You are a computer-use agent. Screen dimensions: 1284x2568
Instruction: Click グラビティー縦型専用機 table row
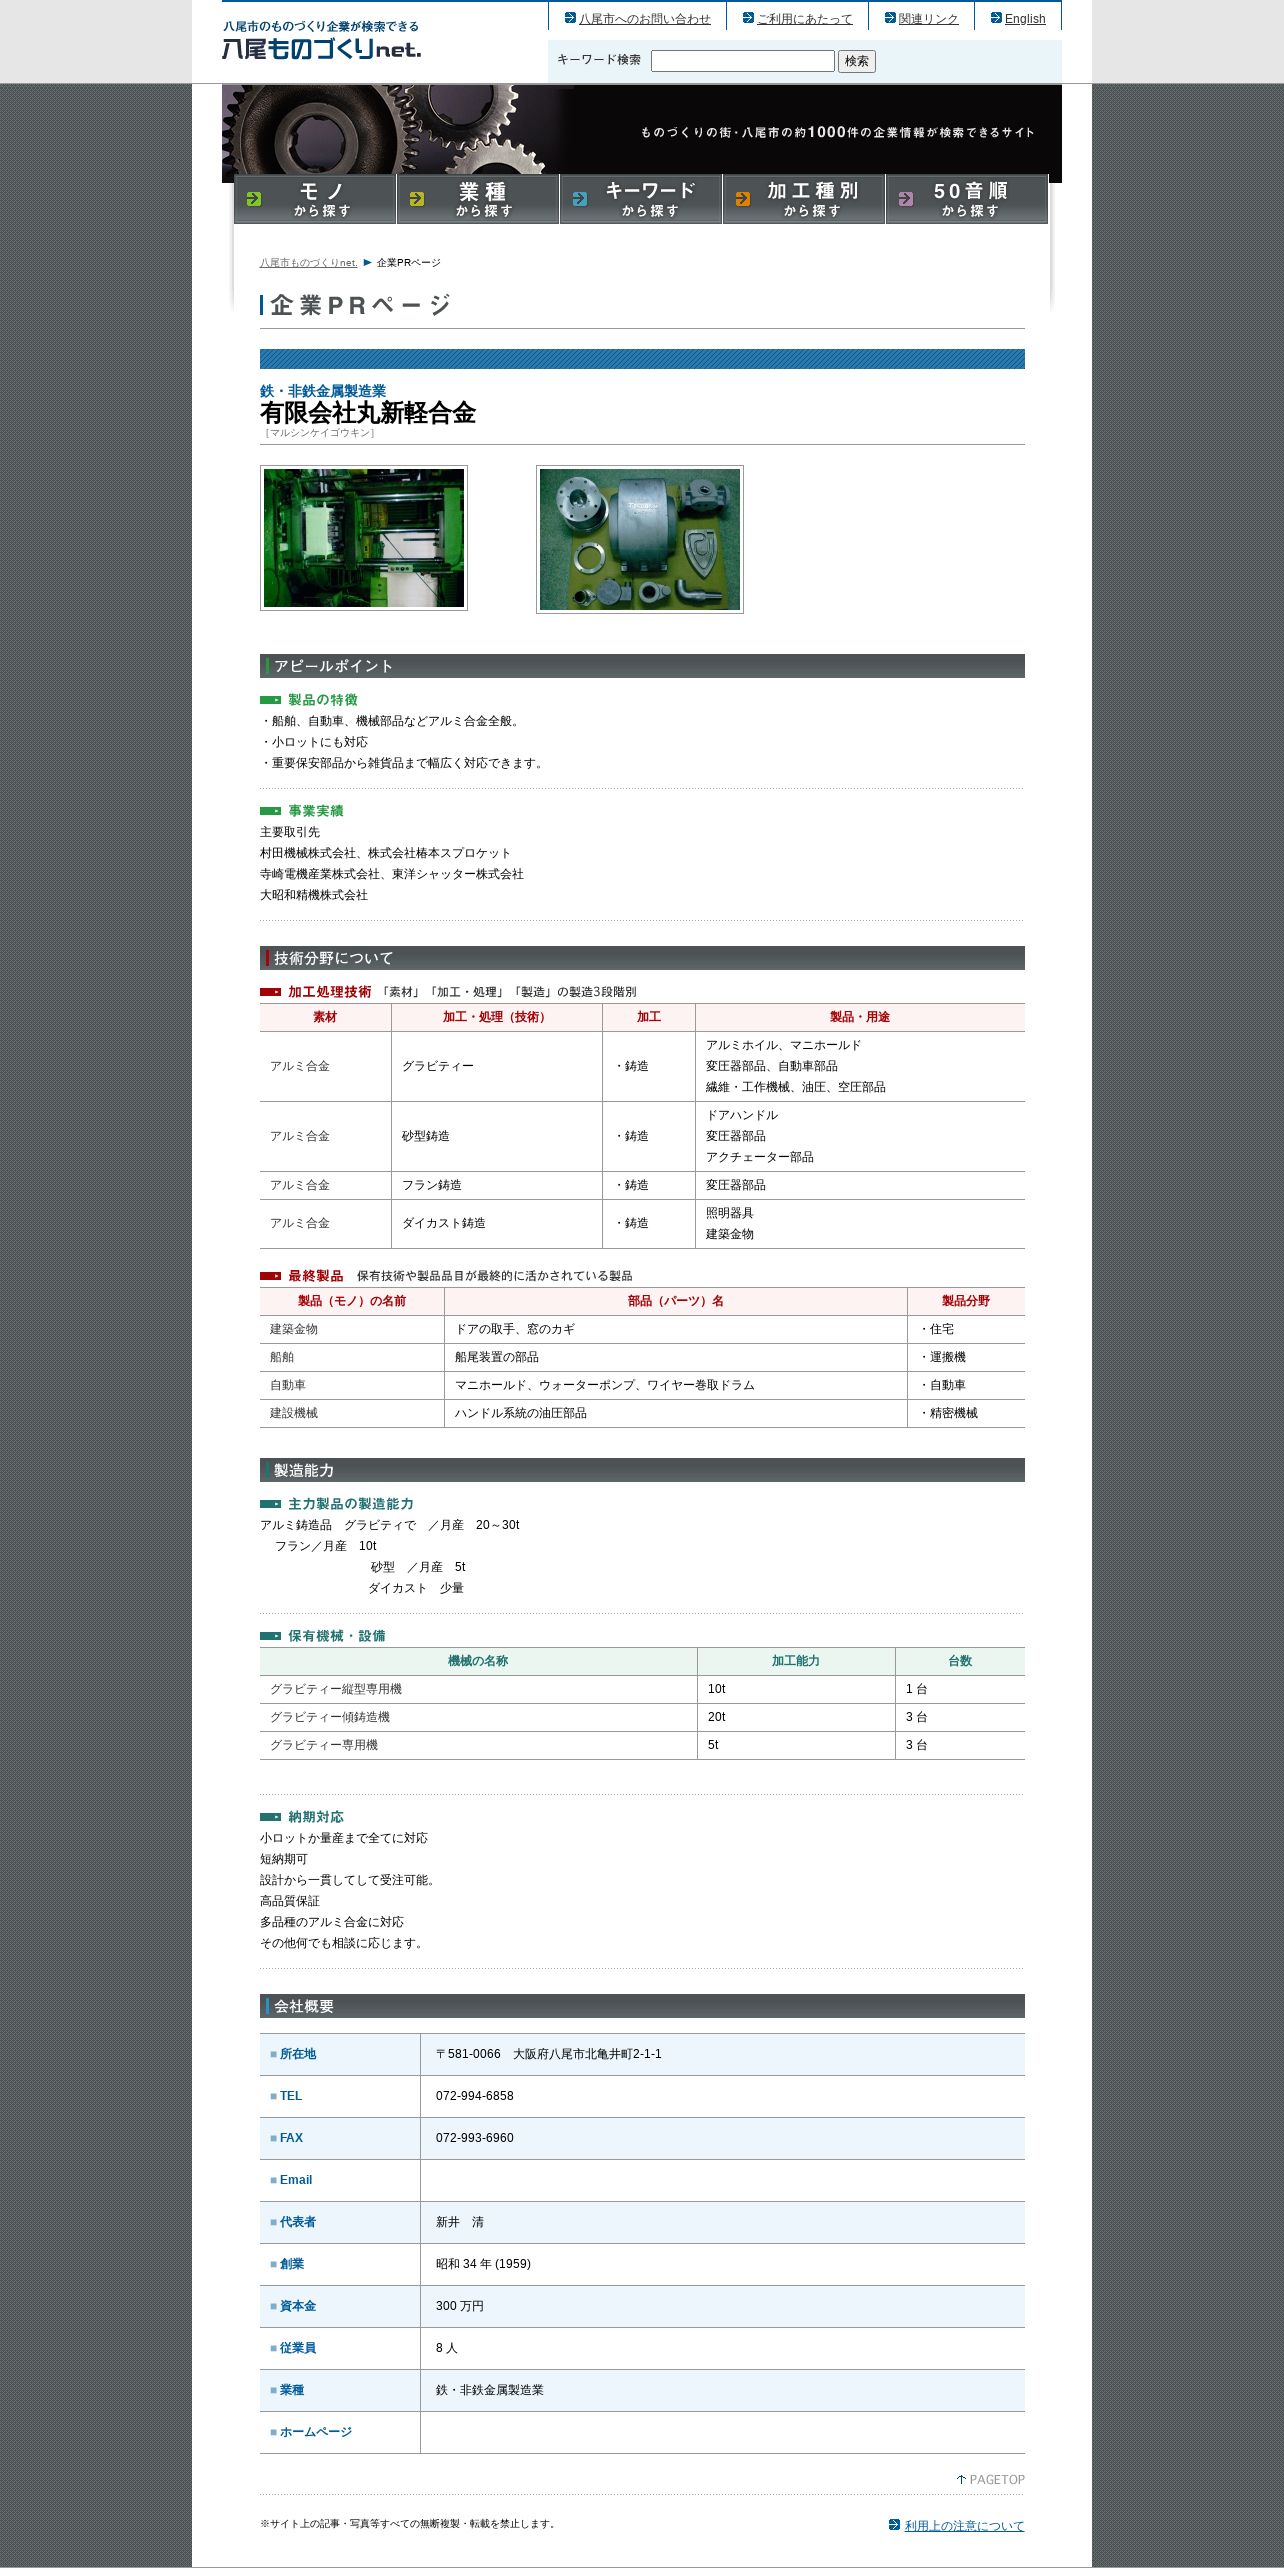[x=642, y=1689]
